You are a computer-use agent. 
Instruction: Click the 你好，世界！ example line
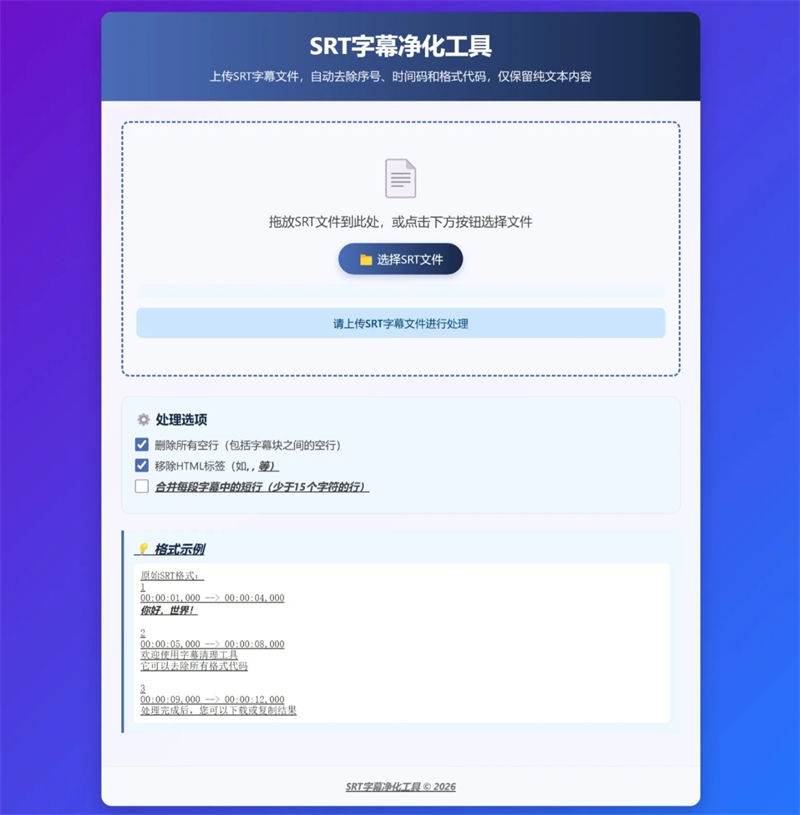(168, 610)
